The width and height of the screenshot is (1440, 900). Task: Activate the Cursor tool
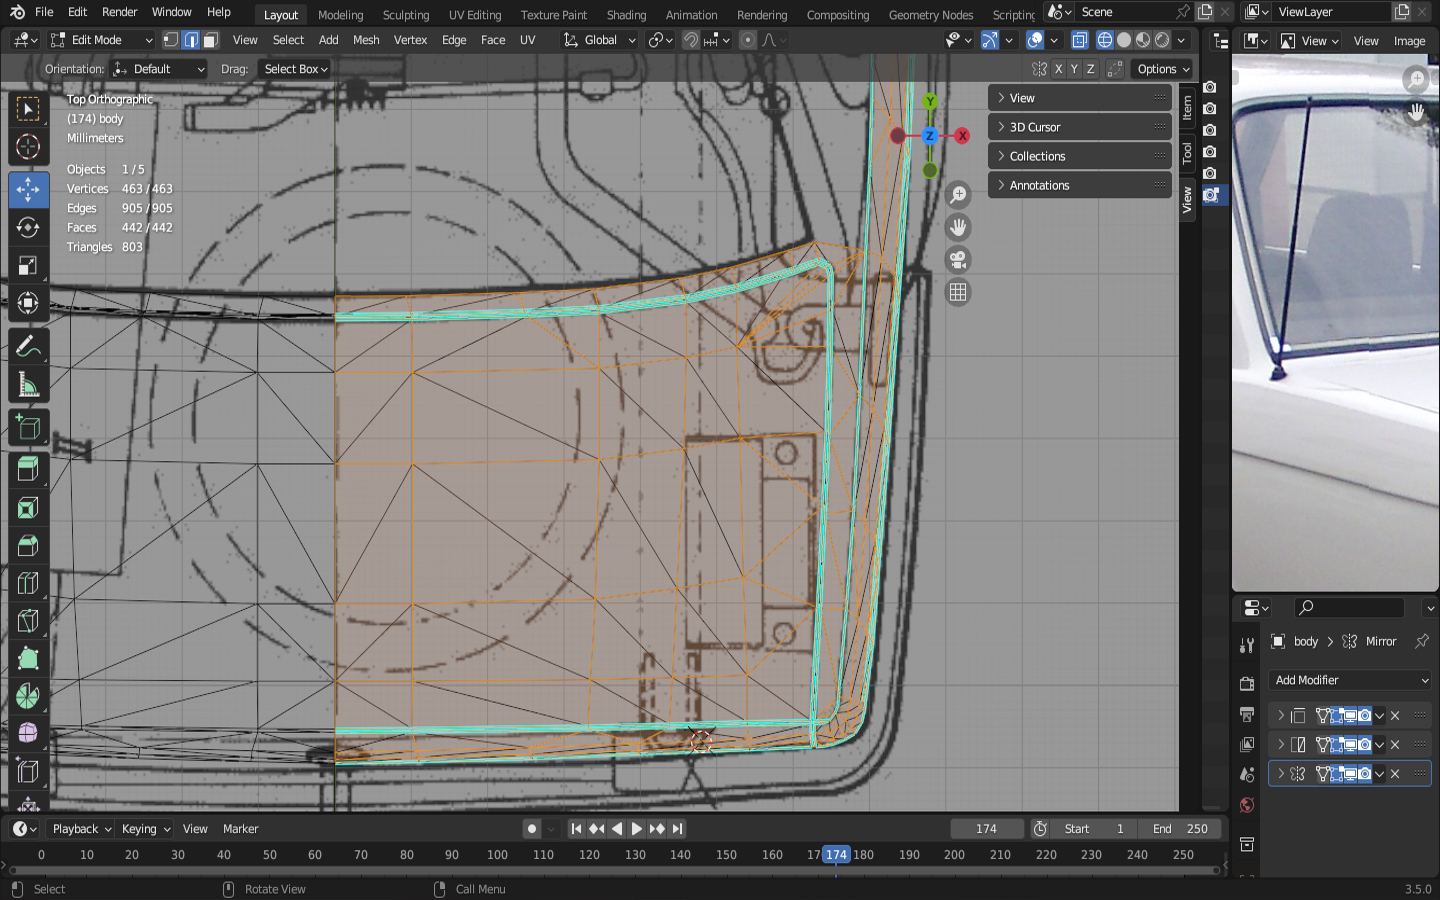point(28,147)
